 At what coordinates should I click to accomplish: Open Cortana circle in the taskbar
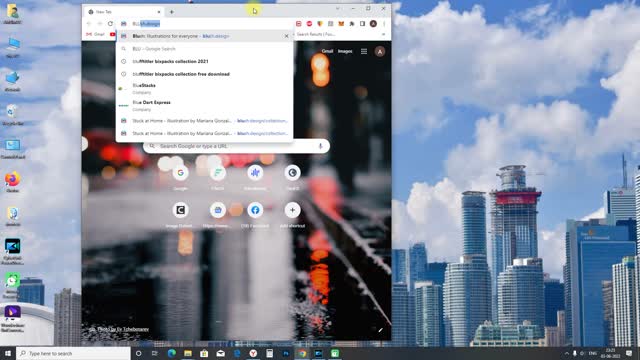(x=138, y=353)
